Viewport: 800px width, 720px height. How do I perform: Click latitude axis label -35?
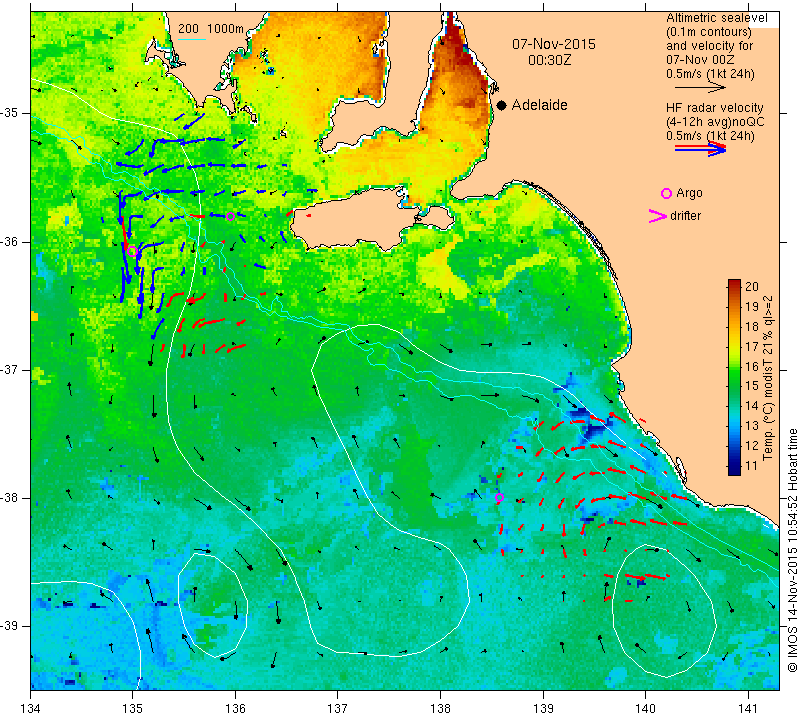[x=11, y=113]
